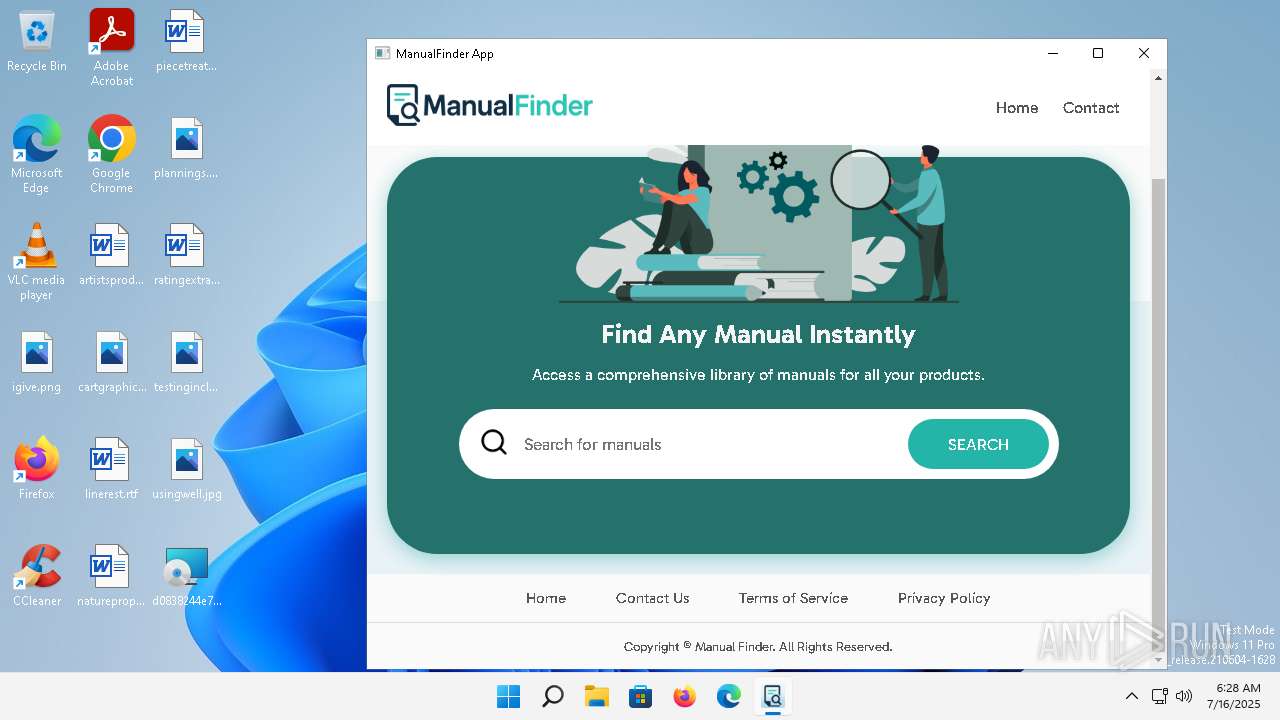
Task: Open Microsoft Edge desktop shortcut
Action: (x=37, y=154)
